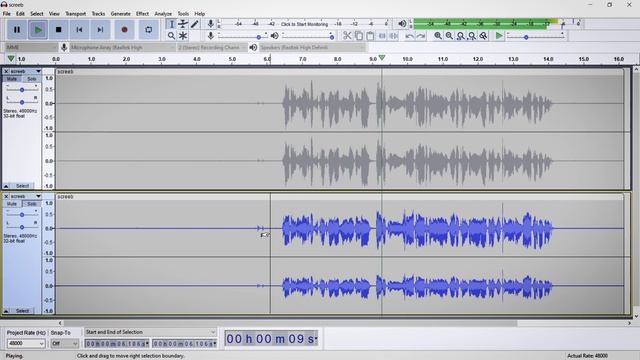
Task: Click the audio position time display
Action: 271,339
